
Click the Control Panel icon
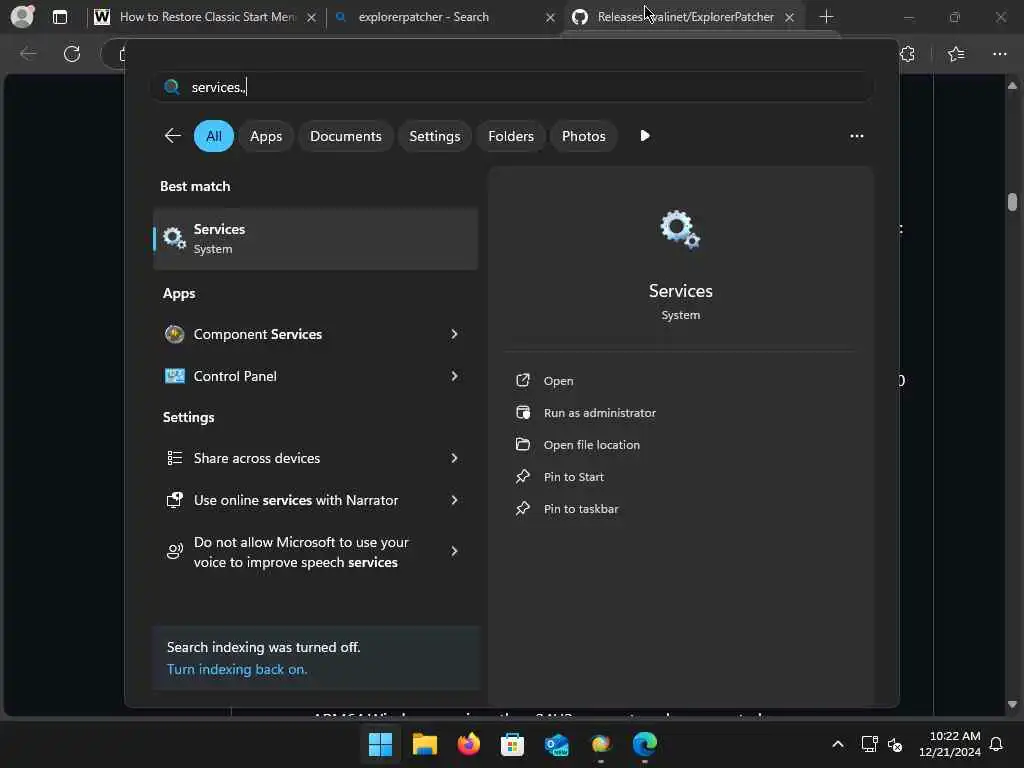174,376
